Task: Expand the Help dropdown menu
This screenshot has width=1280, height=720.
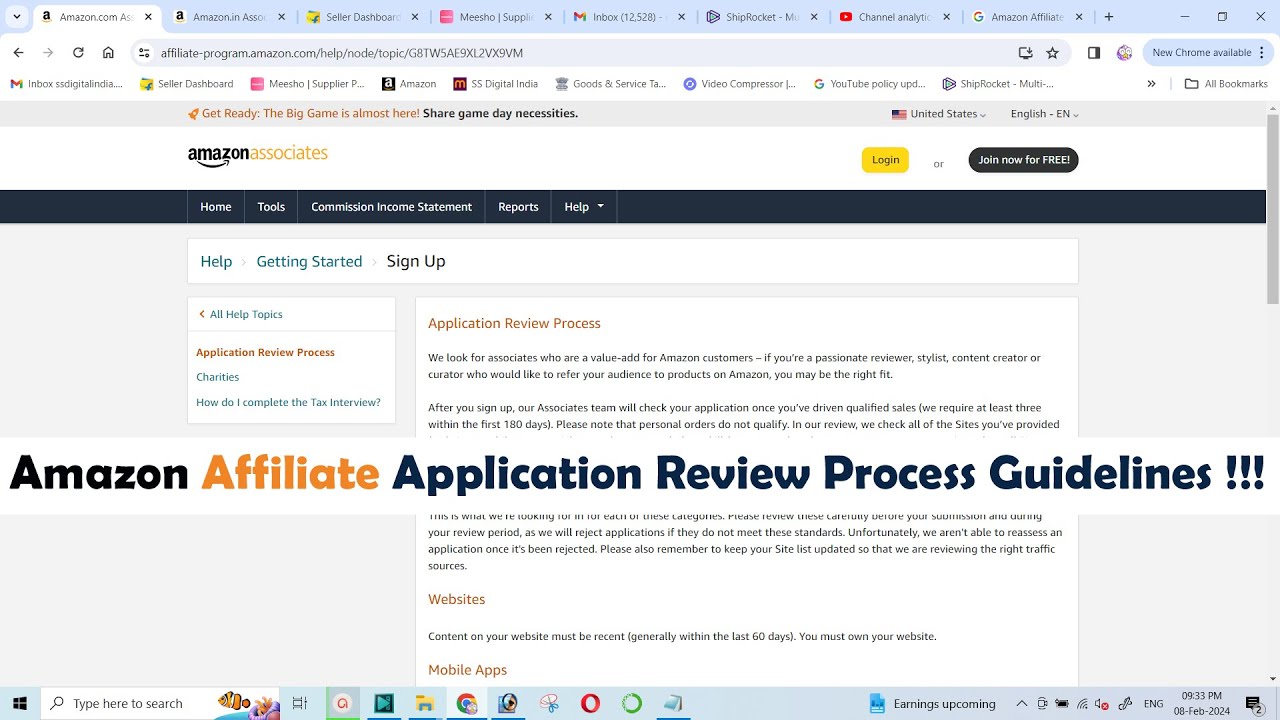Action: tap(584, 207)
